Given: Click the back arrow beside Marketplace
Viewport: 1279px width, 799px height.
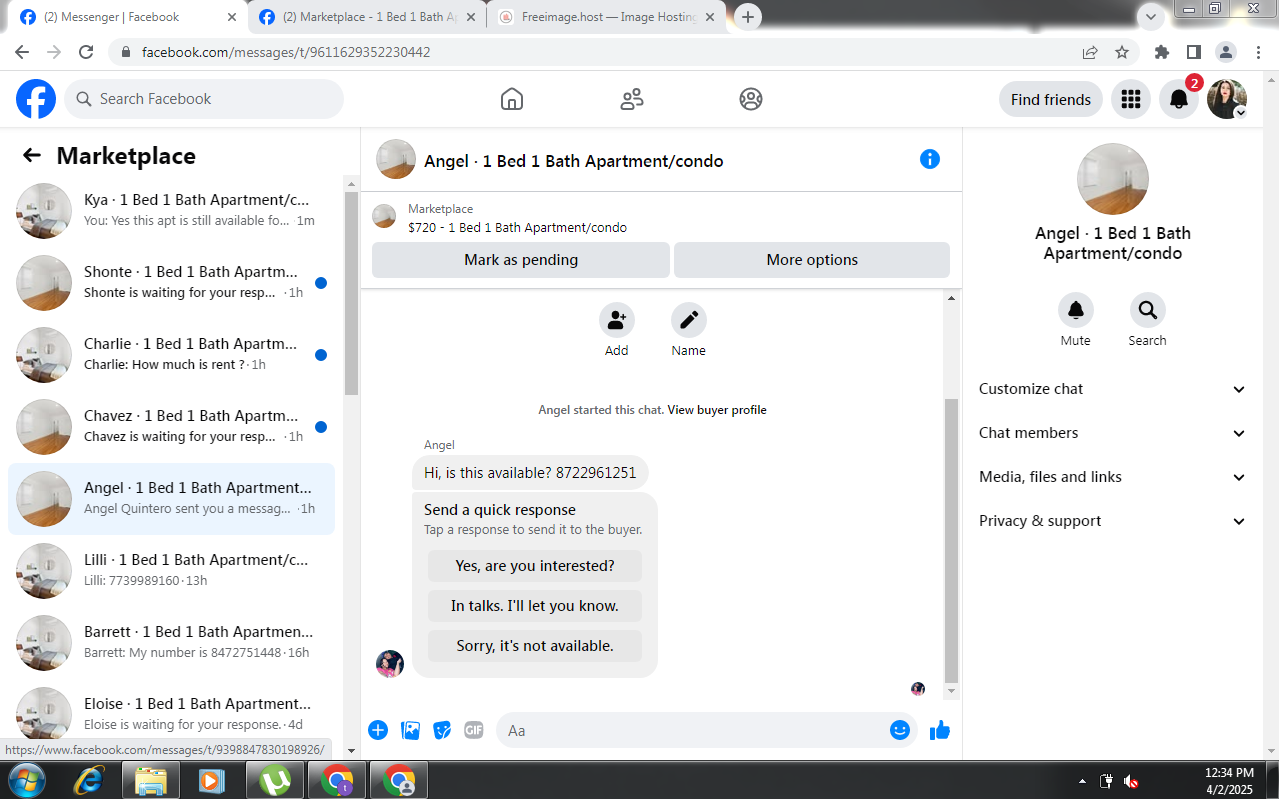Looking at the screenshot, I should [x=32, y=155].
